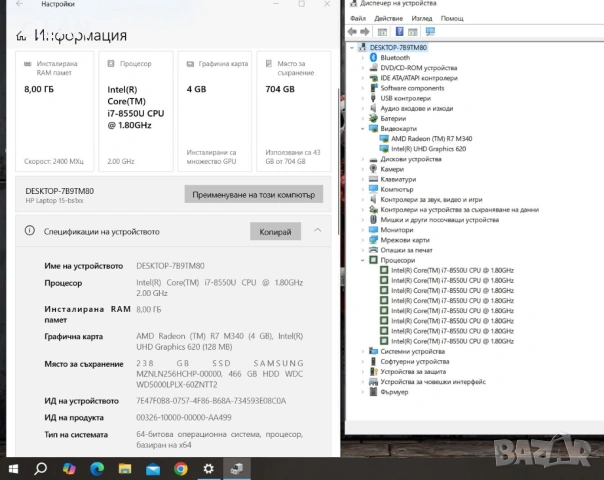Select the Клавиатури category
This screenshot has width=604, height=480.
tap(398, 179)
